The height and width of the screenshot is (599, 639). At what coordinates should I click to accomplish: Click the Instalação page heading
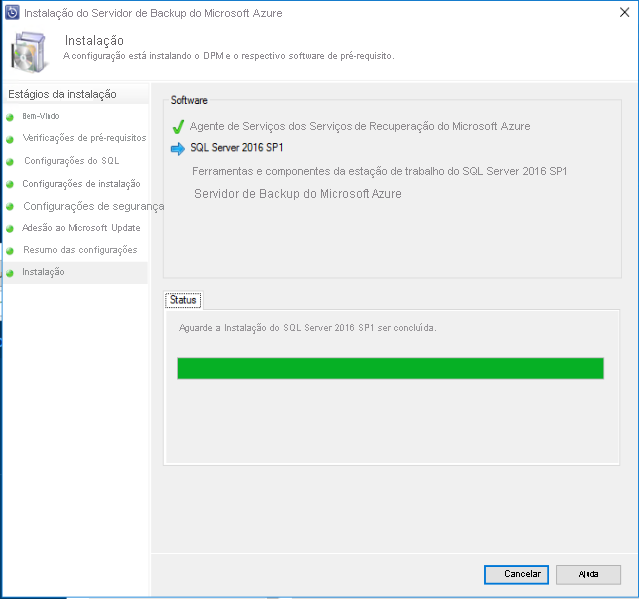[94, 40]
